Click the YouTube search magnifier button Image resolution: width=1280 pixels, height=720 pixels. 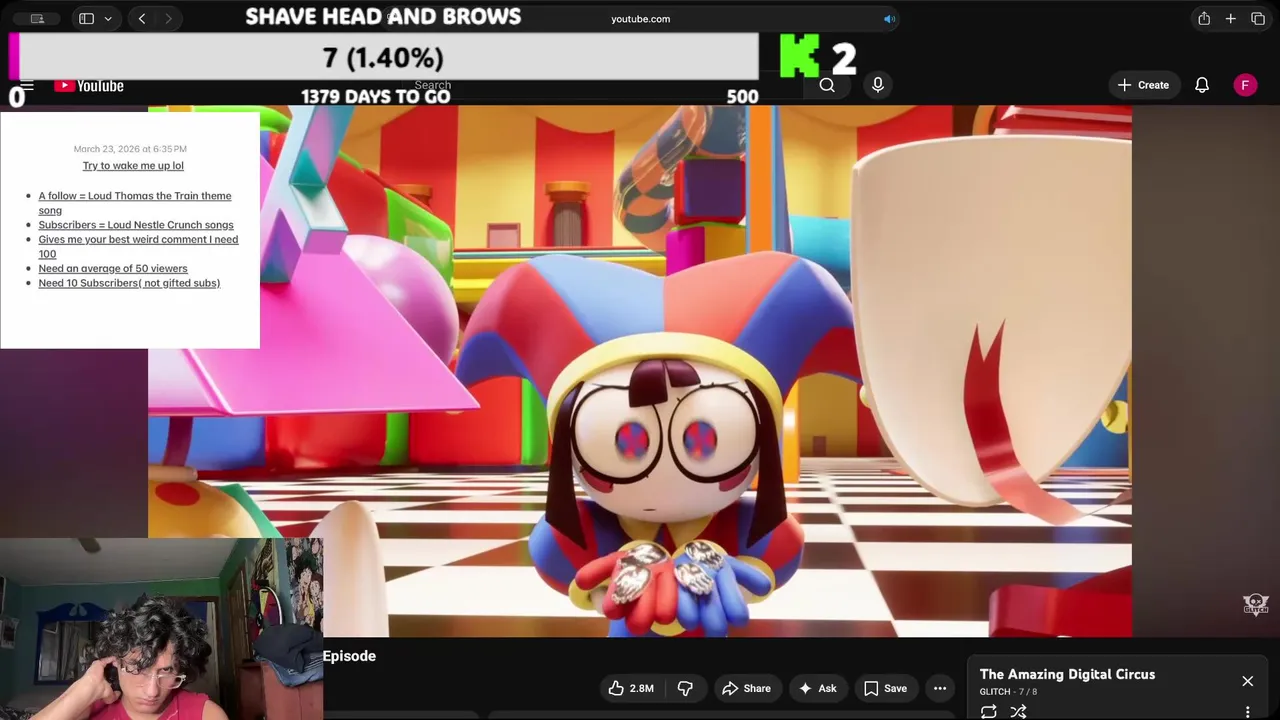(x=827, y=85)
